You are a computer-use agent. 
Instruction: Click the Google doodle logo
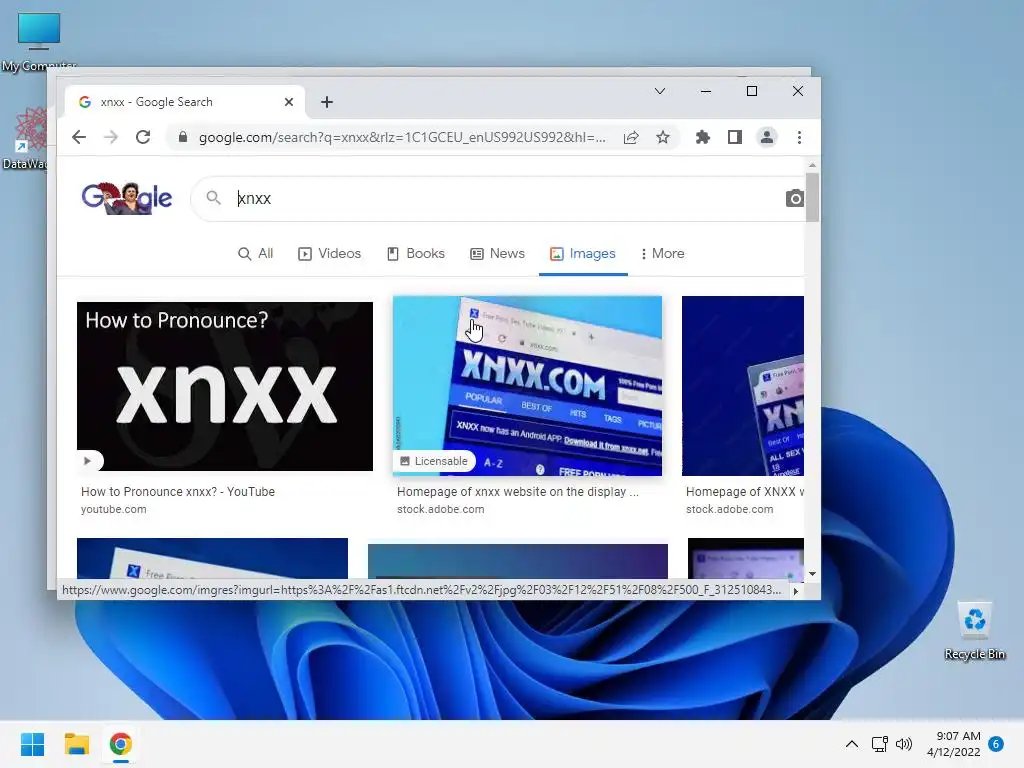point(127,197)
